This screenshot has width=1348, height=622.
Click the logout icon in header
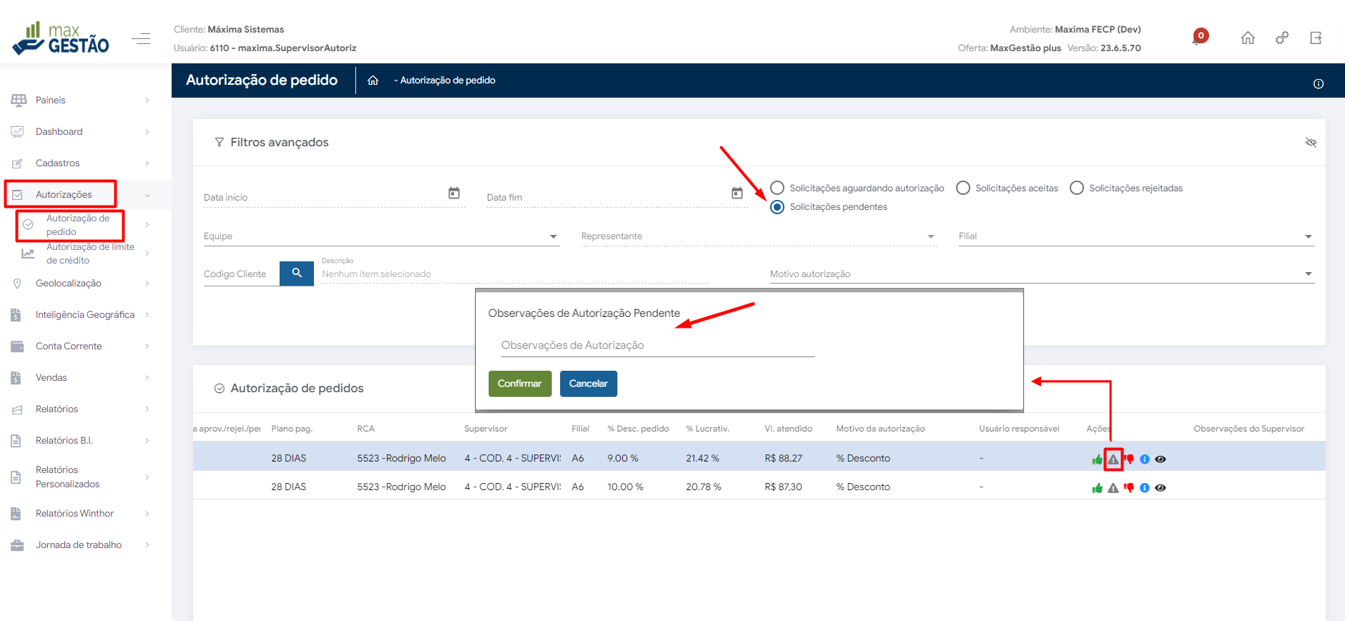point(1316,38)
